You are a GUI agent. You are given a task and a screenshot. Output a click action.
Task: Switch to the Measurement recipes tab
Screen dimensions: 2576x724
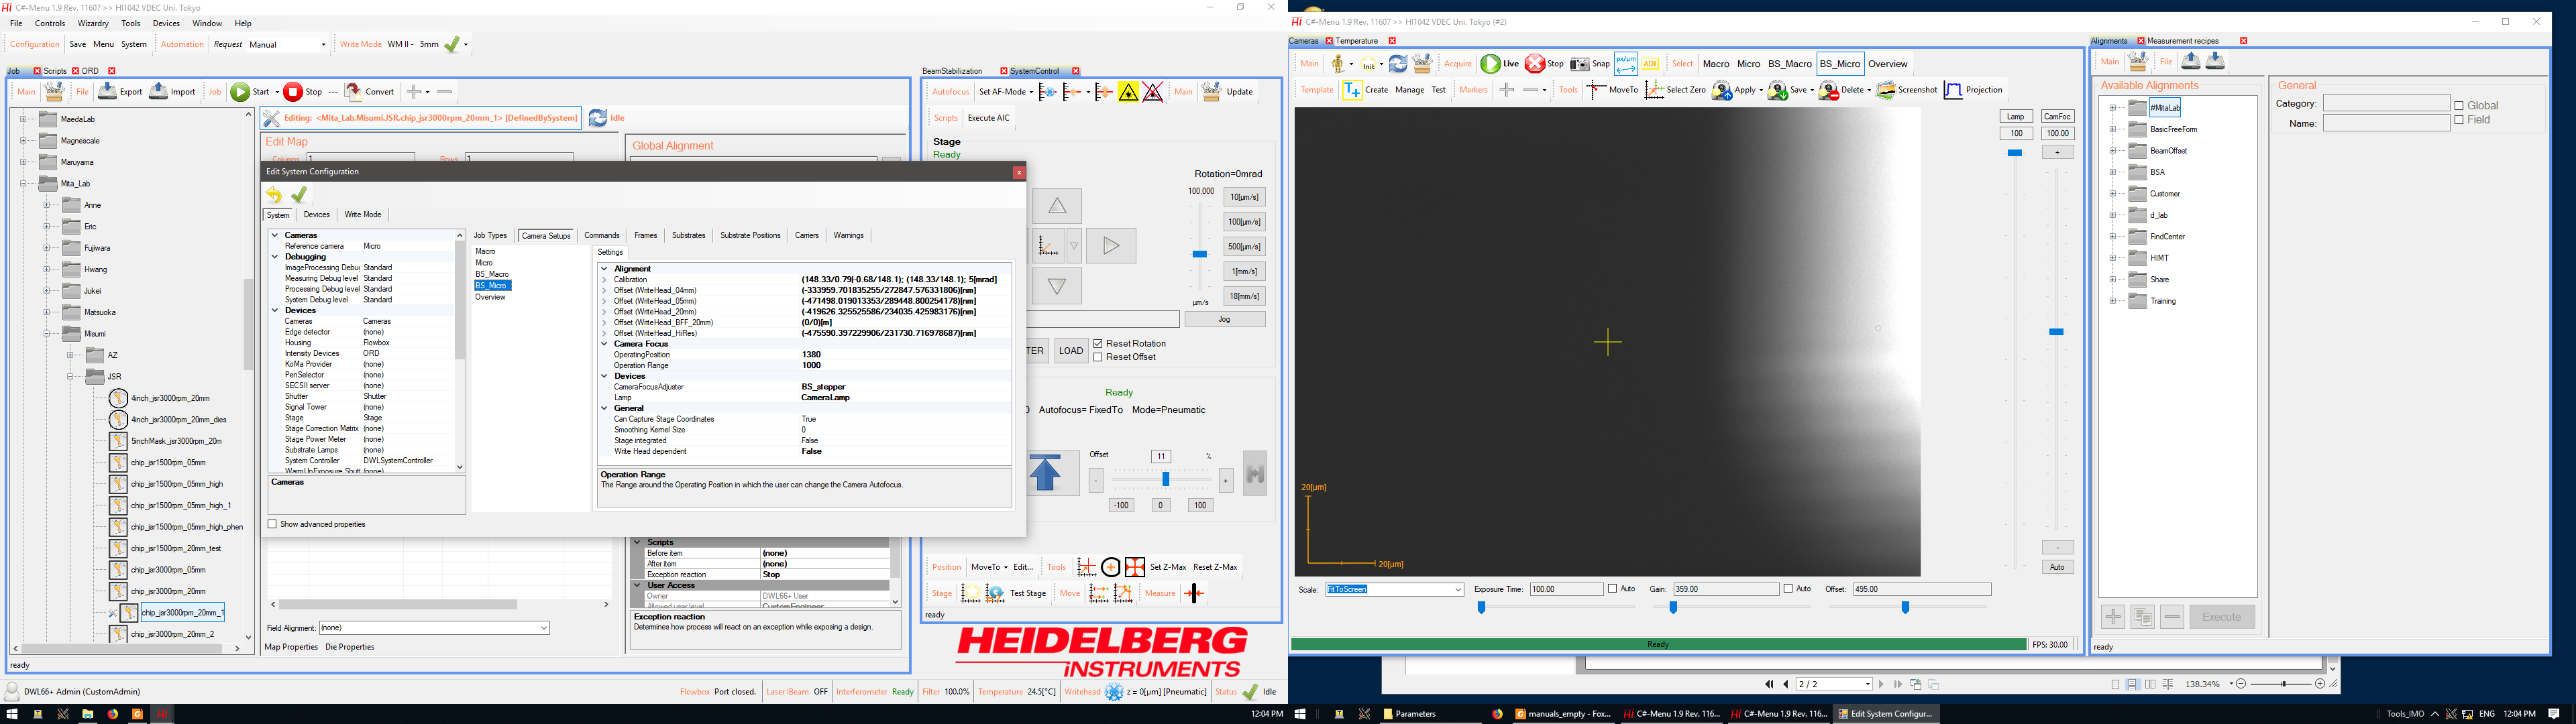[x=2183, y=41]
